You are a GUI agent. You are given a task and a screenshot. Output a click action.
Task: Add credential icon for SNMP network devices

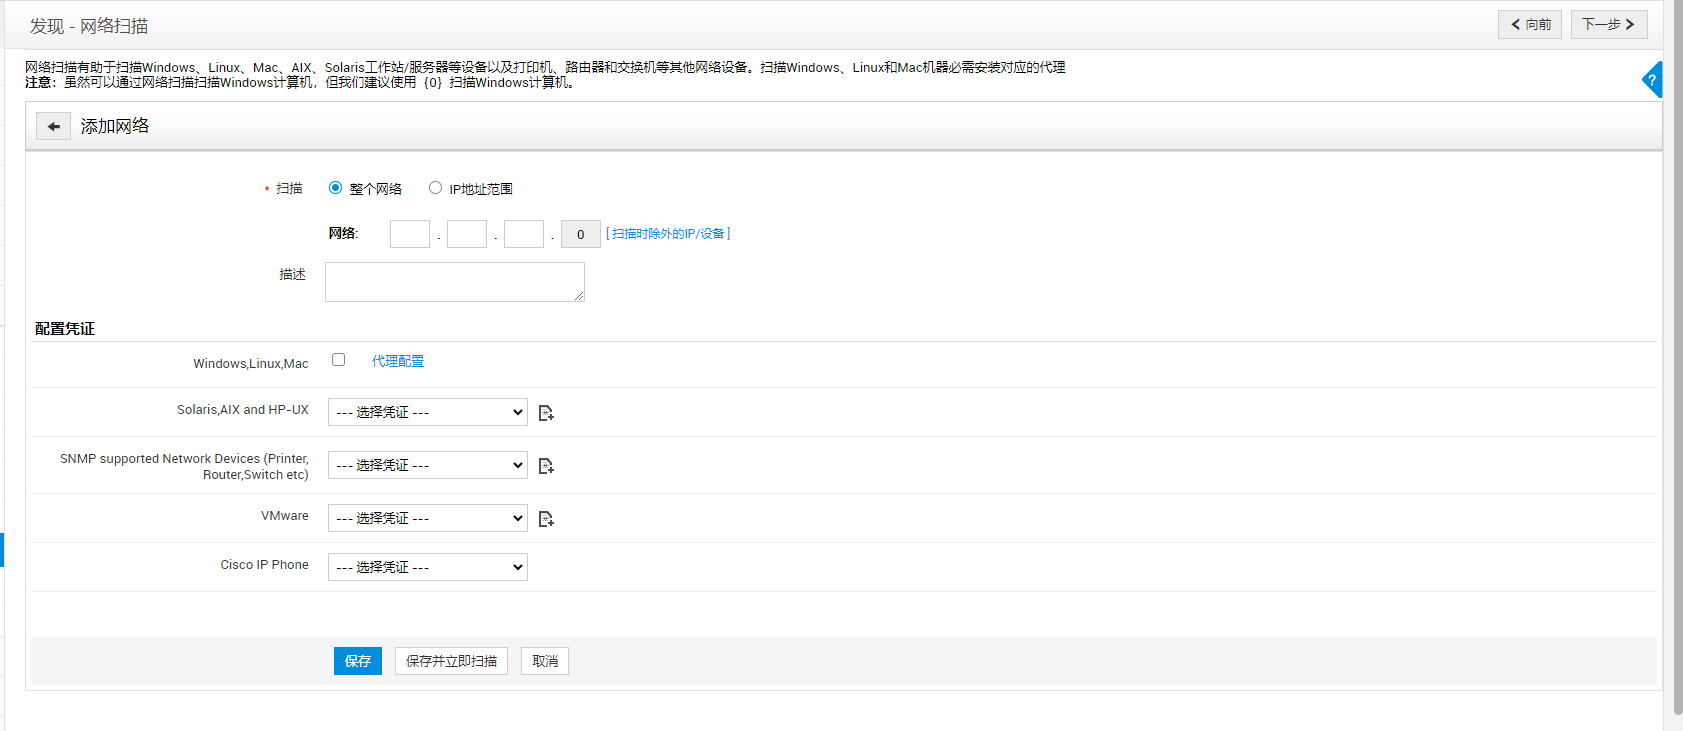[546, 466]
